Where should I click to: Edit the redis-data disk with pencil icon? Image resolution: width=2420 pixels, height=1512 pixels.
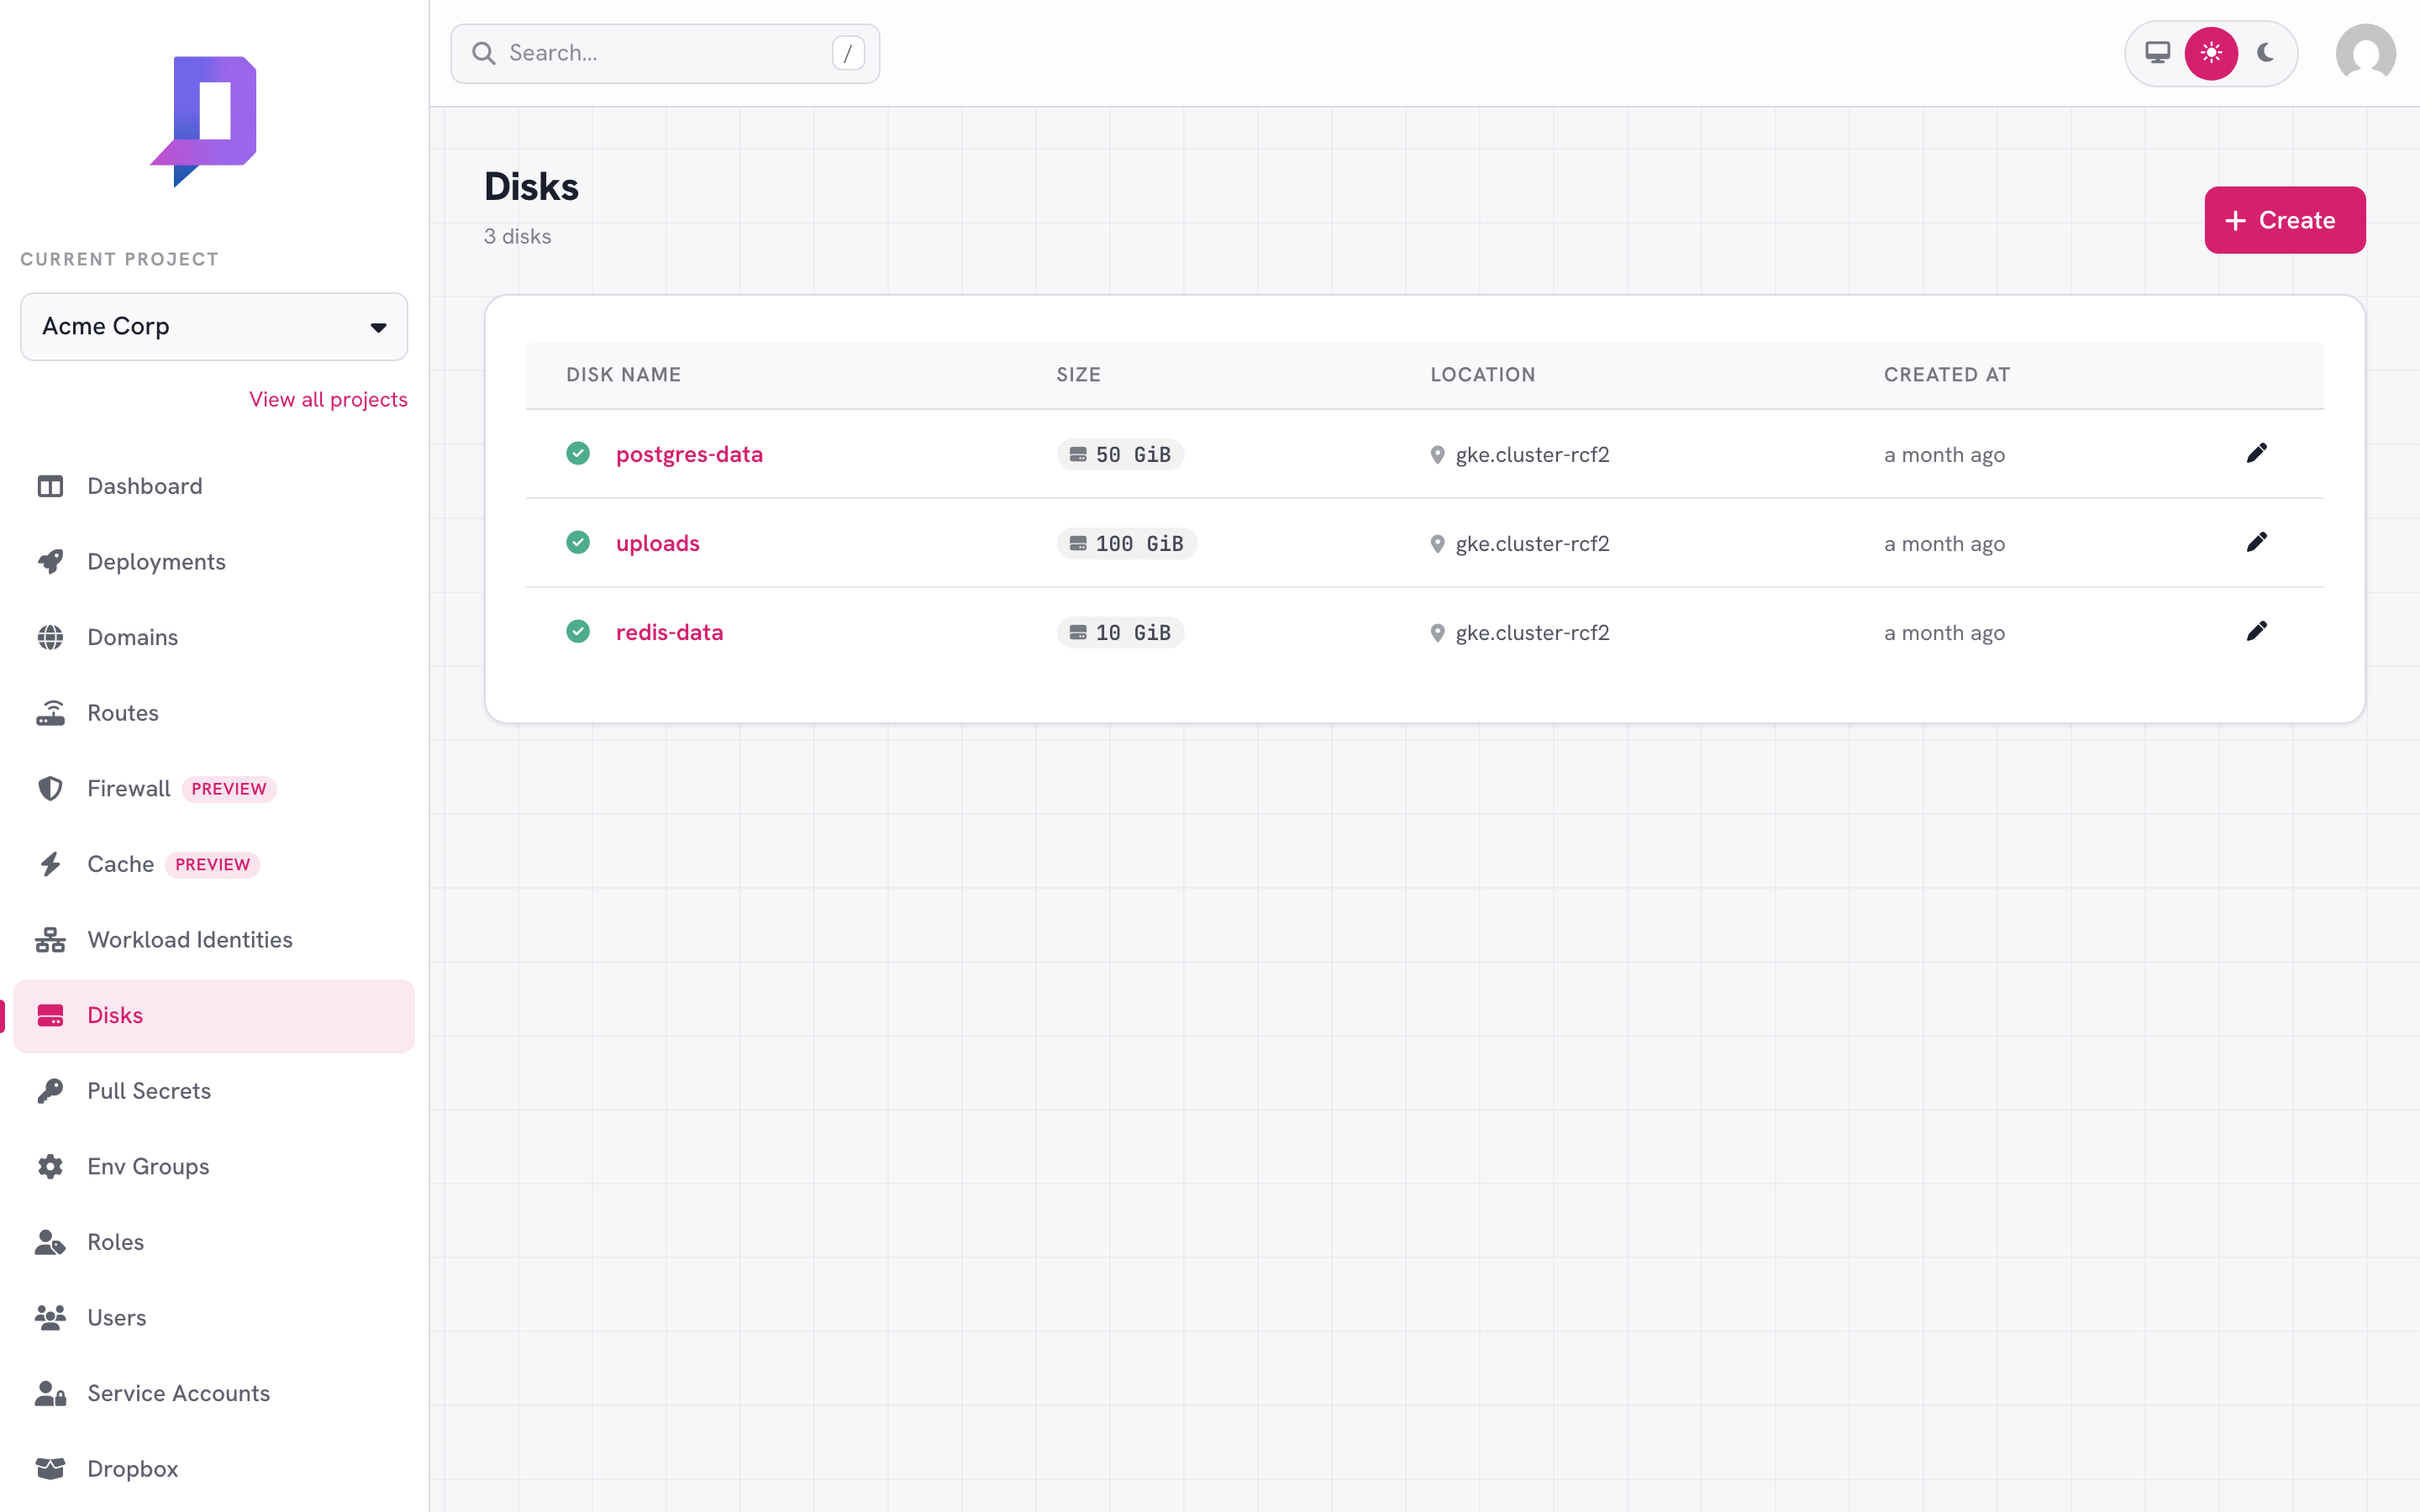(x=2256, y=632)
